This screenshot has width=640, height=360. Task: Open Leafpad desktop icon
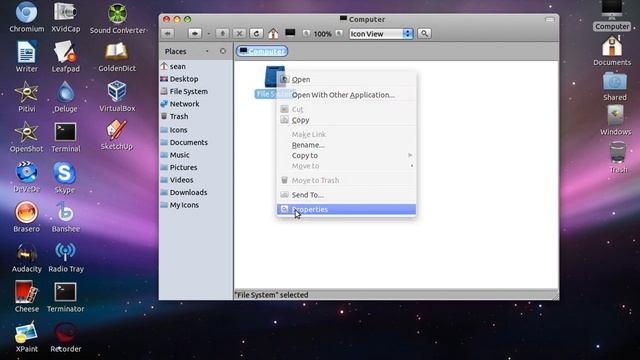[65, 57]
